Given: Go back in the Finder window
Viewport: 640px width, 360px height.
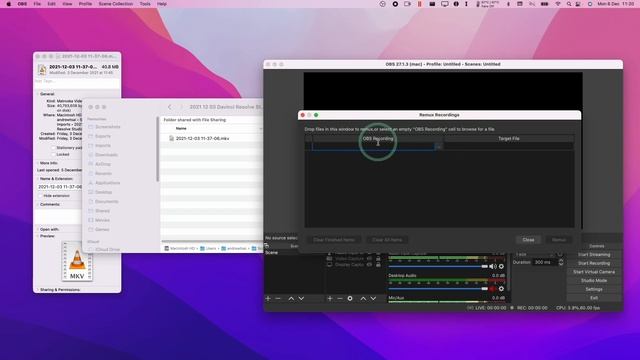Looking at the screenshot, I should (x=170, y=107).
